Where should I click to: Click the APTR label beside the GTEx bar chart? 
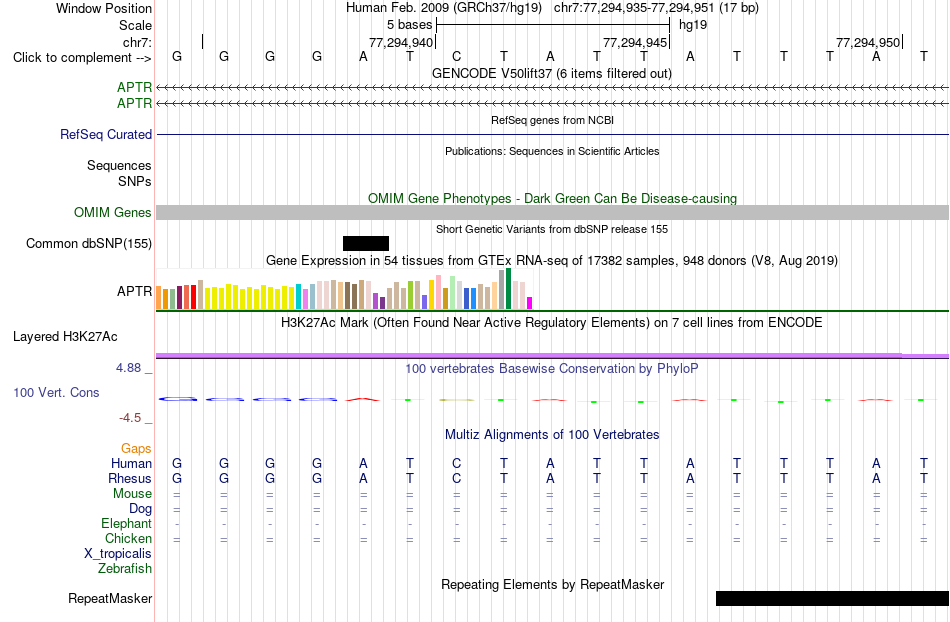[134, 291]
